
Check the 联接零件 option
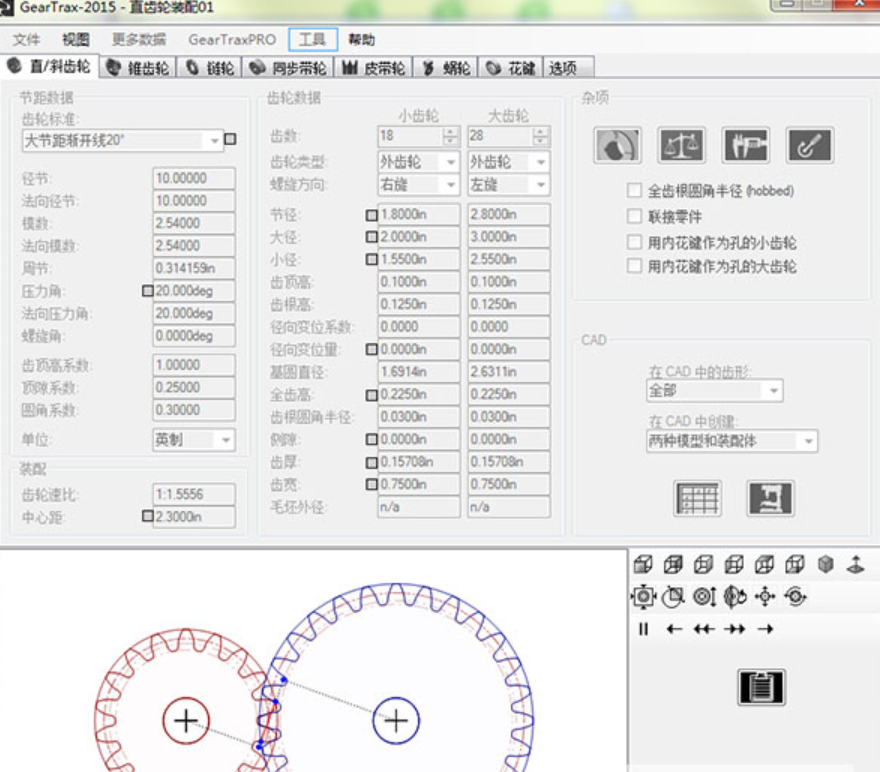point(634,217)
